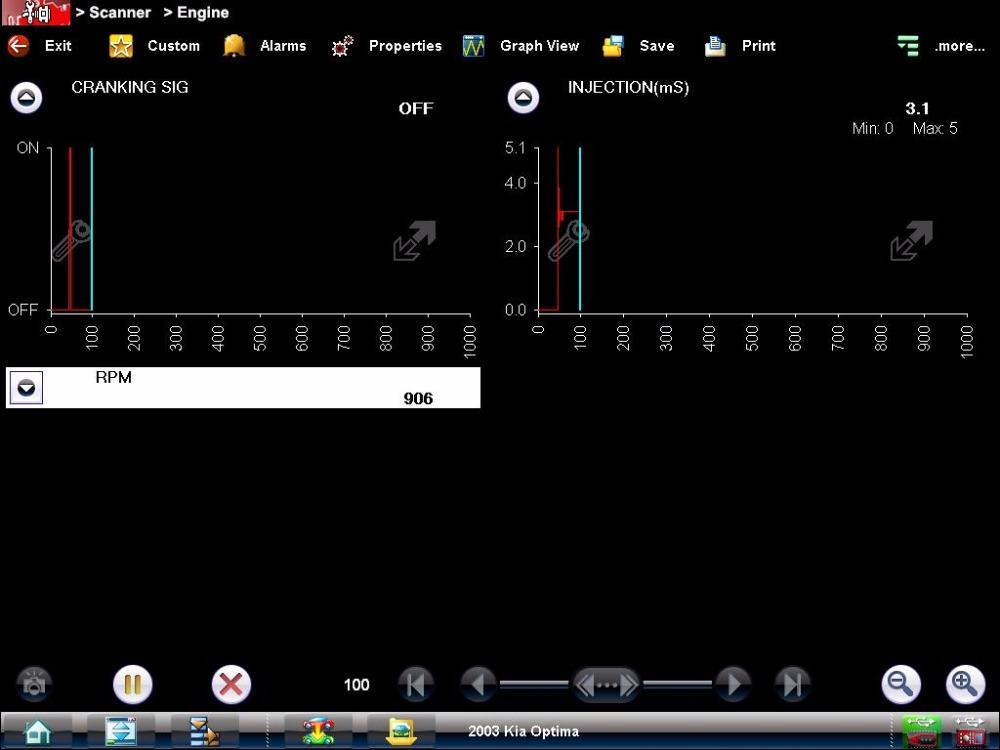This screenshot has height=750, width=1000.
Task: Expand the RPM parameter graph
Action: 26,388
